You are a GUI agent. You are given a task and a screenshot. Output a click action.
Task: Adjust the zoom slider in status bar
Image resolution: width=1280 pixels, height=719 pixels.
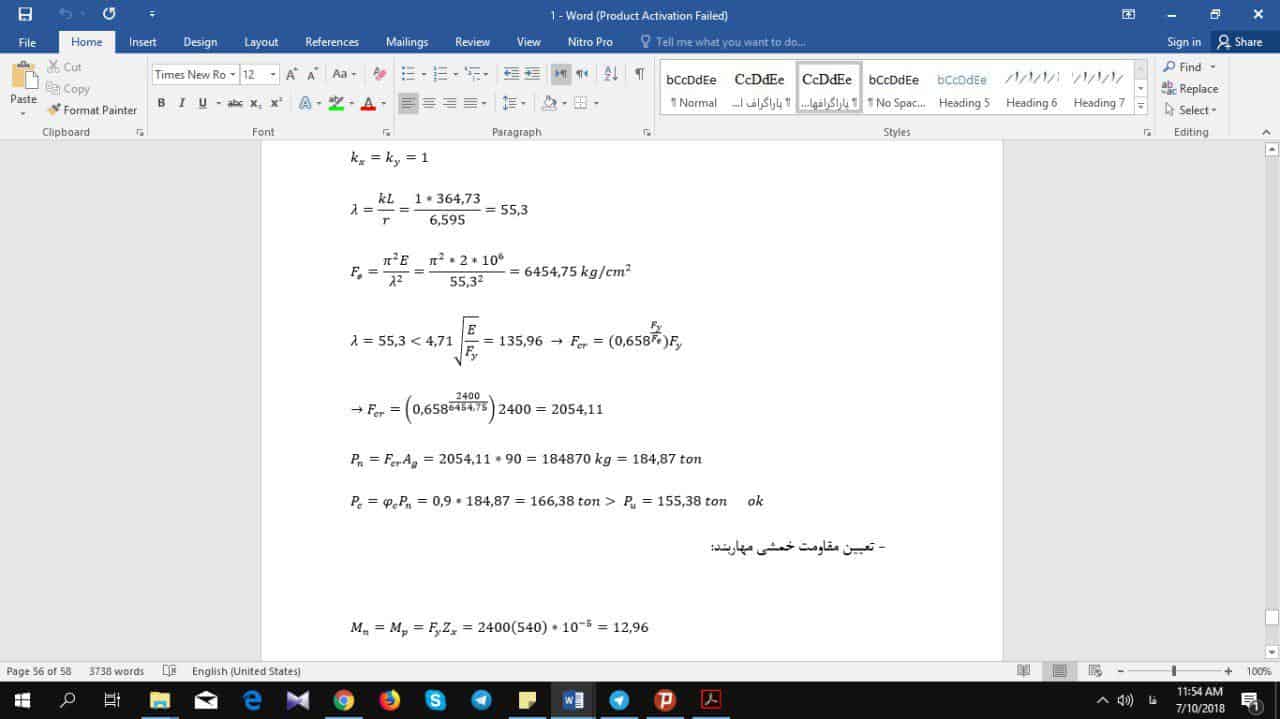click(1174, 671)
